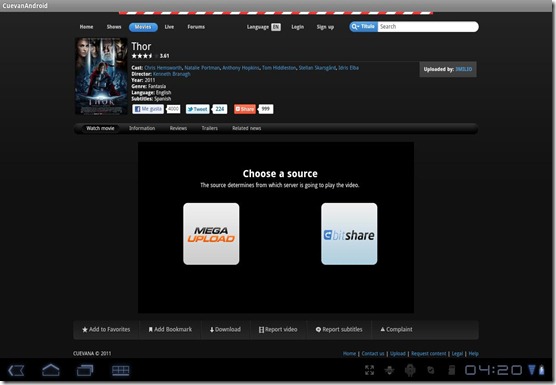Image resolution: width=556 pixels, height=385 pixels.
Task: Open the Movies menu item
Action: pyautogui.click(x=143, y=27)
